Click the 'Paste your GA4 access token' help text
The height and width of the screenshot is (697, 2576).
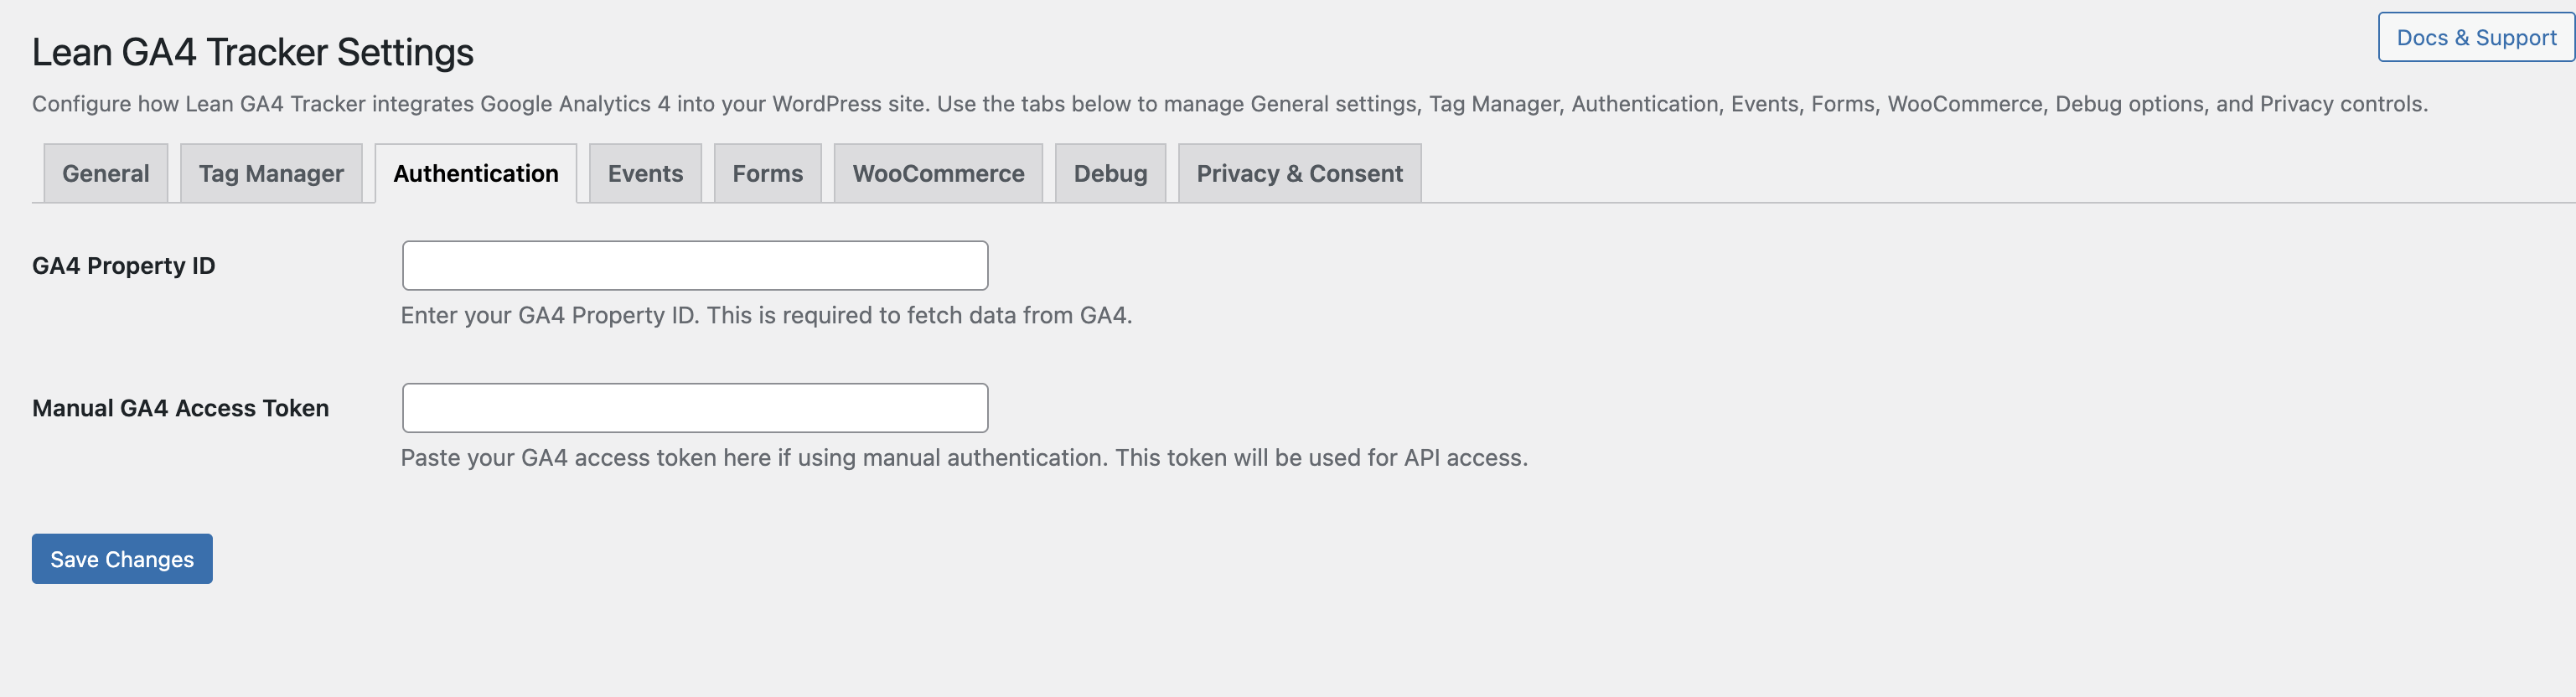pyautogui.click(x=964, y=458)
